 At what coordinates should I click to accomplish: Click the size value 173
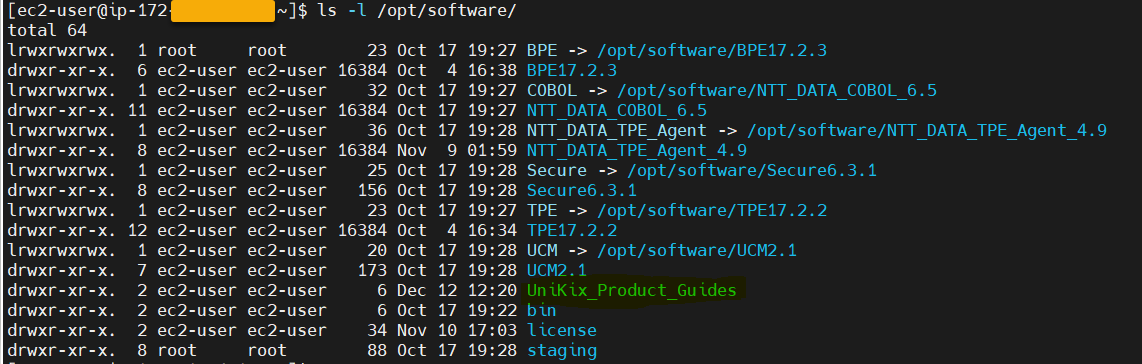tap(373, 271)
